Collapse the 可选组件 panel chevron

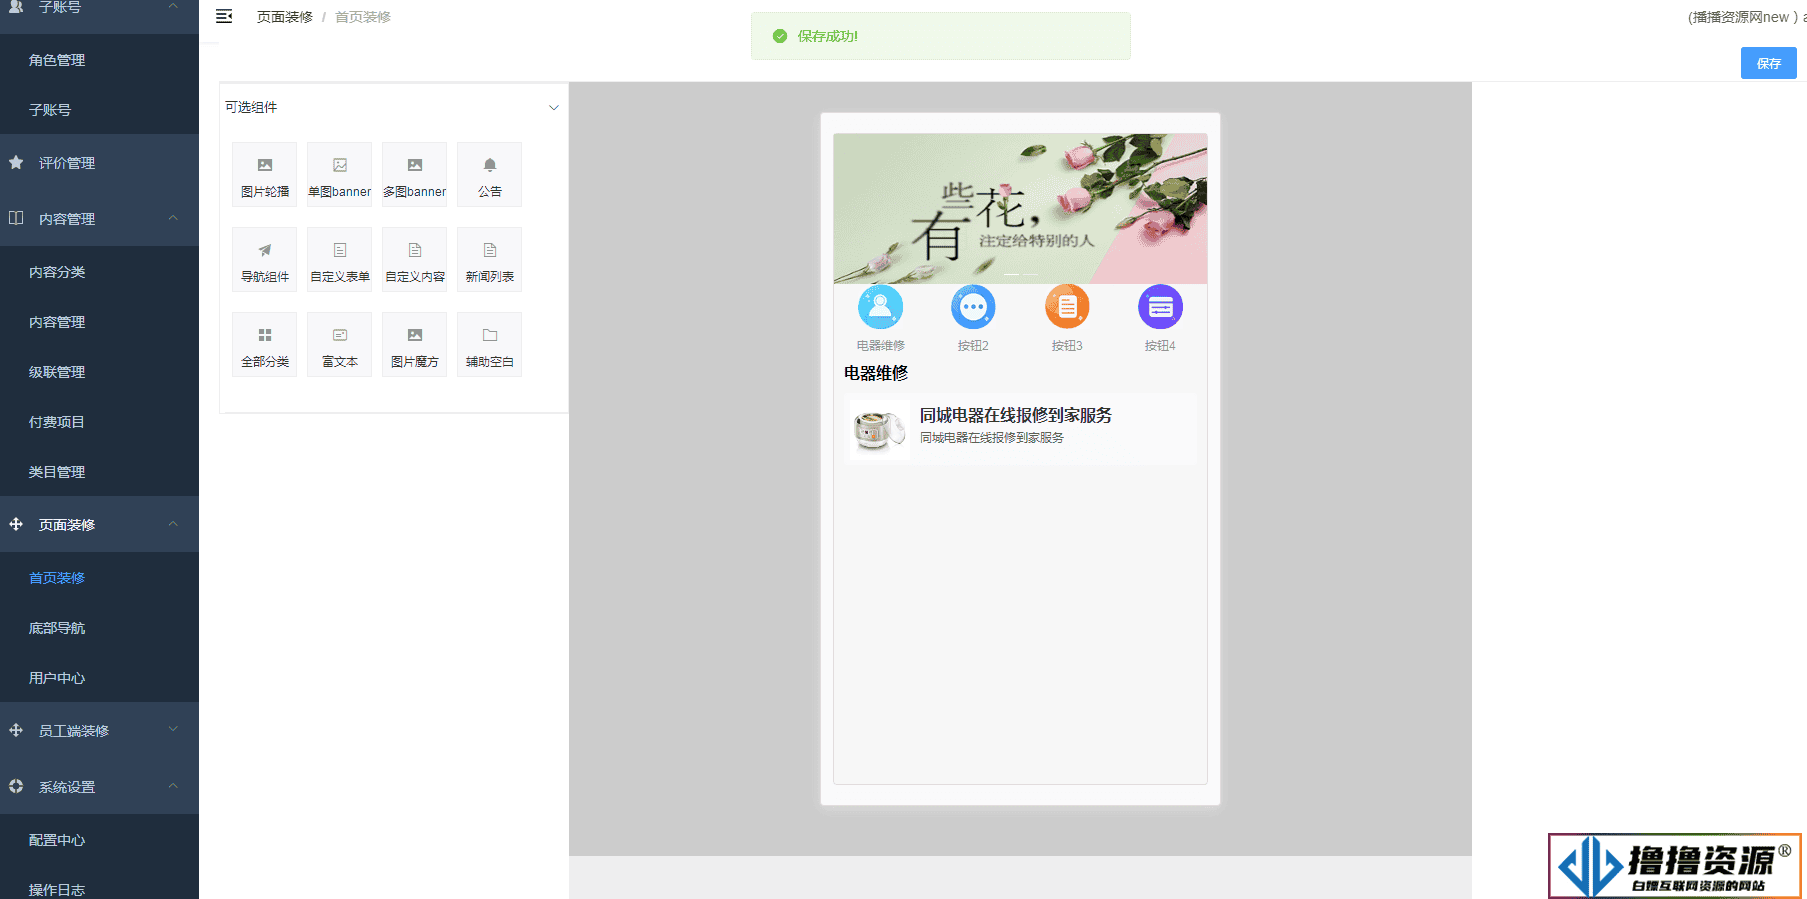(x=553, y=108)
